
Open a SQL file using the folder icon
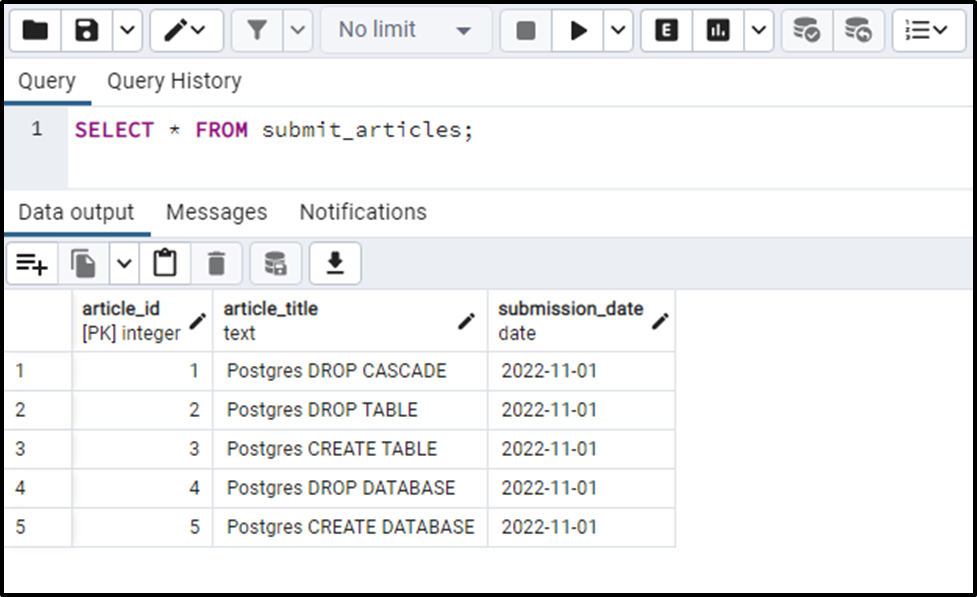(35, 30)
